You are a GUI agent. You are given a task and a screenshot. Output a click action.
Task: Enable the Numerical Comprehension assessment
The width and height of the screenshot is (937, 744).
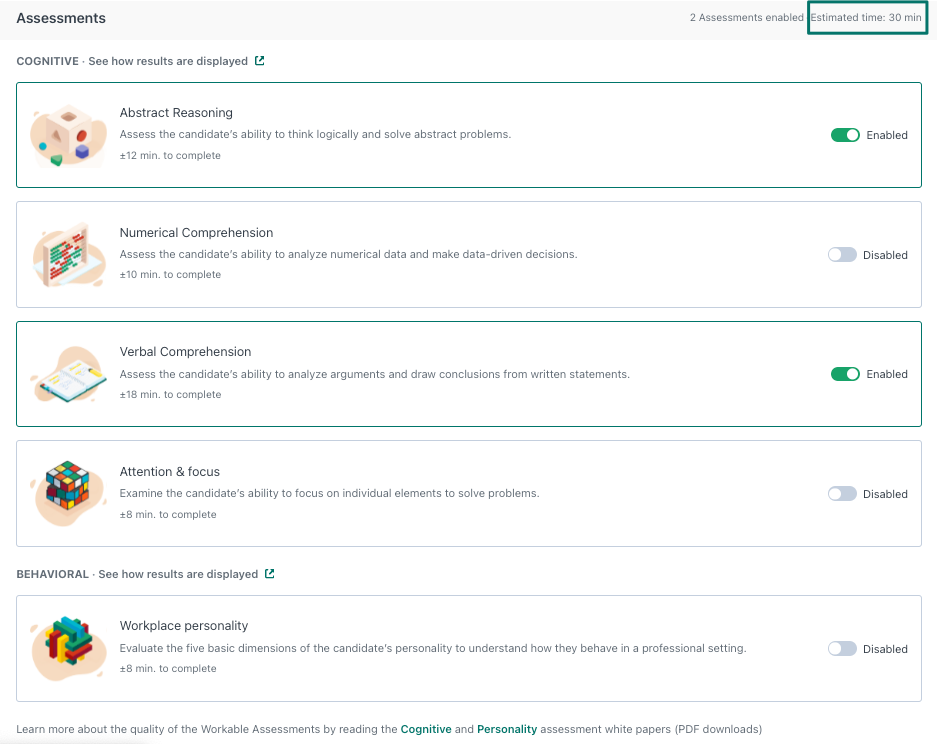click(x=841, y=254)
